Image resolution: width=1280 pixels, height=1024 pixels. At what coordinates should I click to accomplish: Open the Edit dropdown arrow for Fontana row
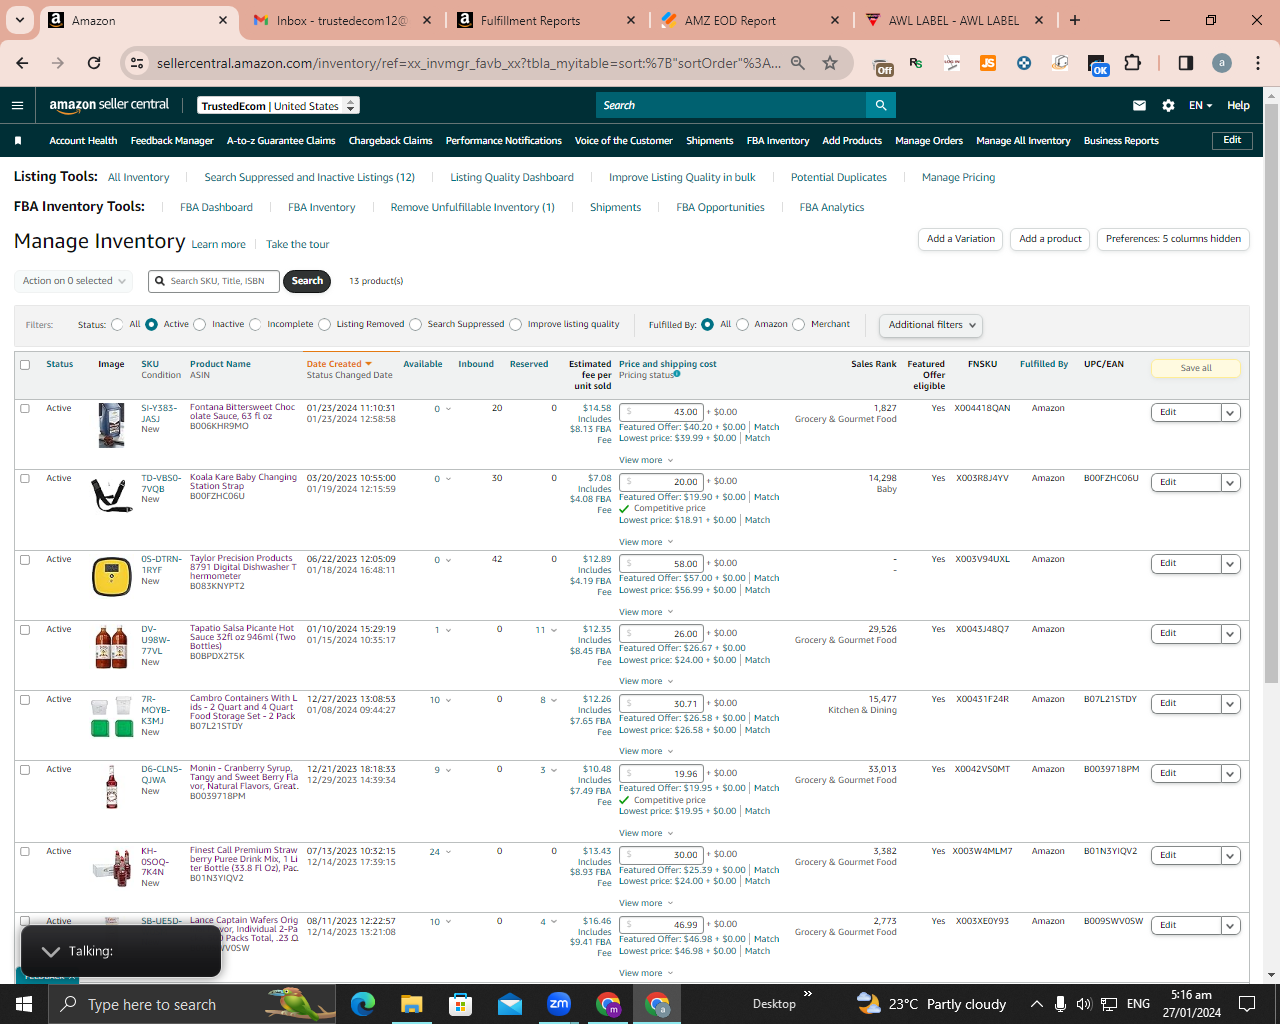click(x=1231, y=413)
